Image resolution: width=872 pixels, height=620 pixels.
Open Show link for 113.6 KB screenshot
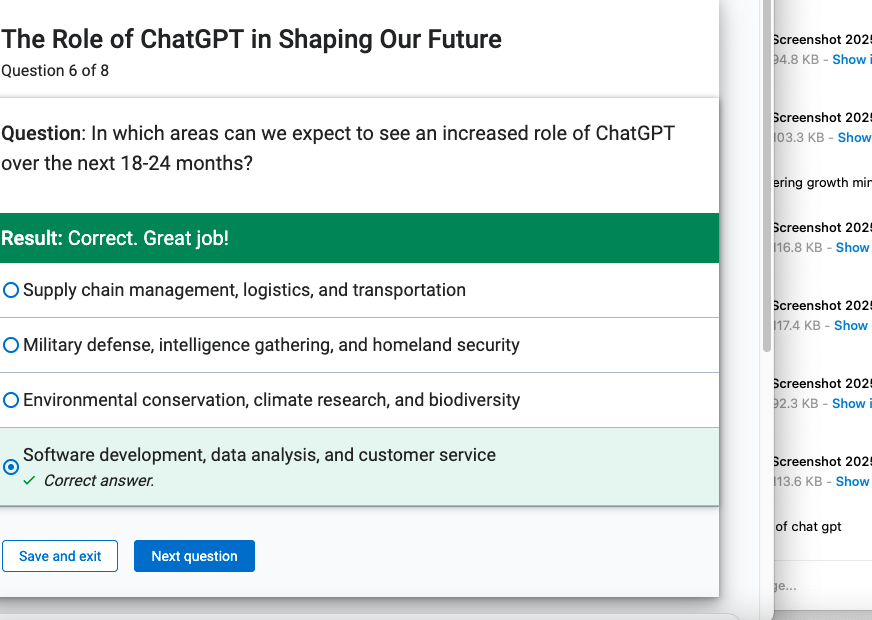click(853, 481)
